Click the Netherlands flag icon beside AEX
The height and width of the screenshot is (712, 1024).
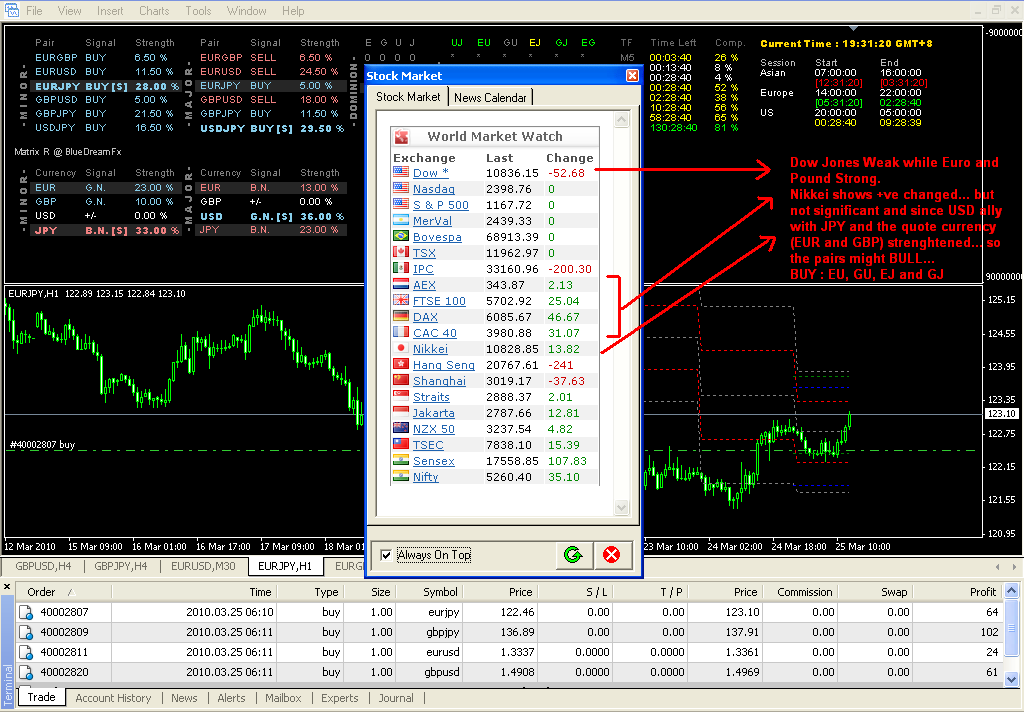coord(401,284)
